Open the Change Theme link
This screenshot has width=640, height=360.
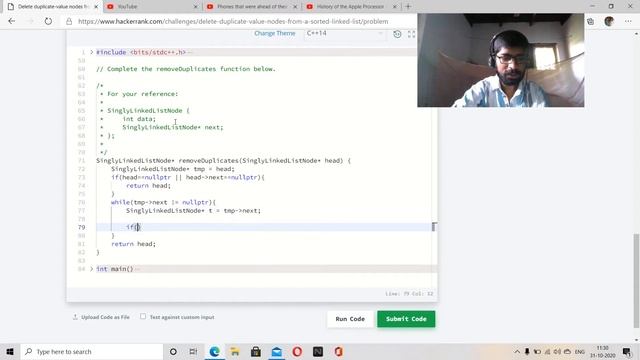(275, 33)
